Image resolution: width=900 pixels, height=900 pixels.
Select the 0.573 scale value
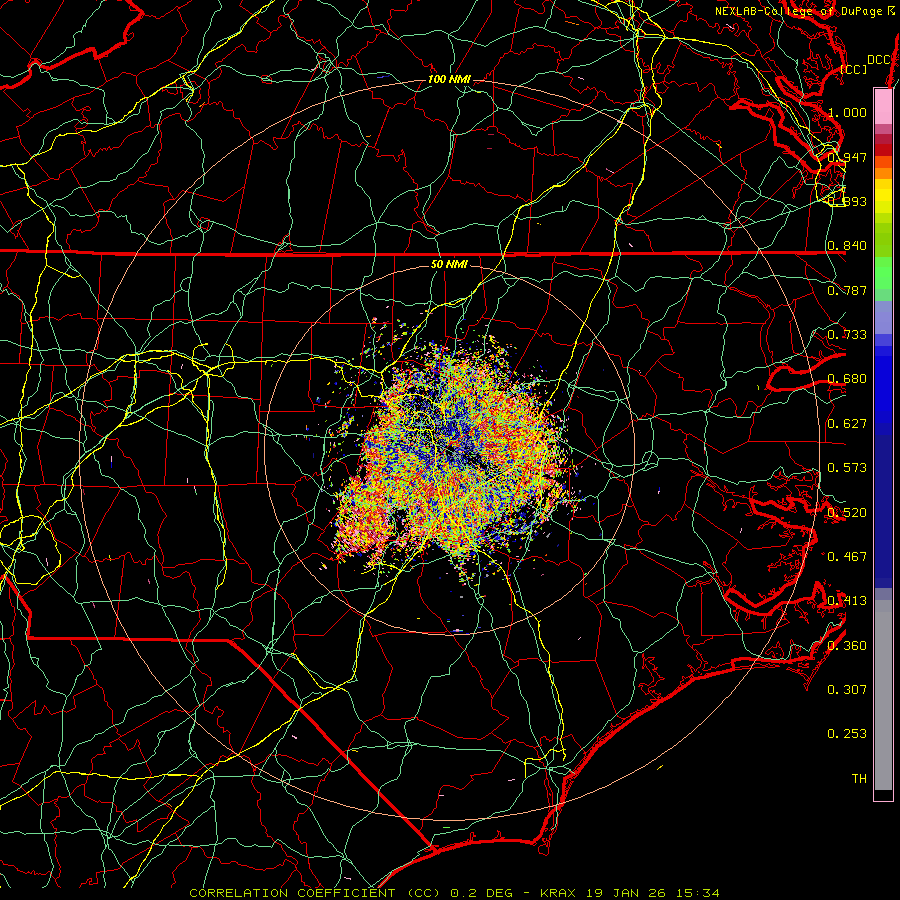click(x=847, y=468)
